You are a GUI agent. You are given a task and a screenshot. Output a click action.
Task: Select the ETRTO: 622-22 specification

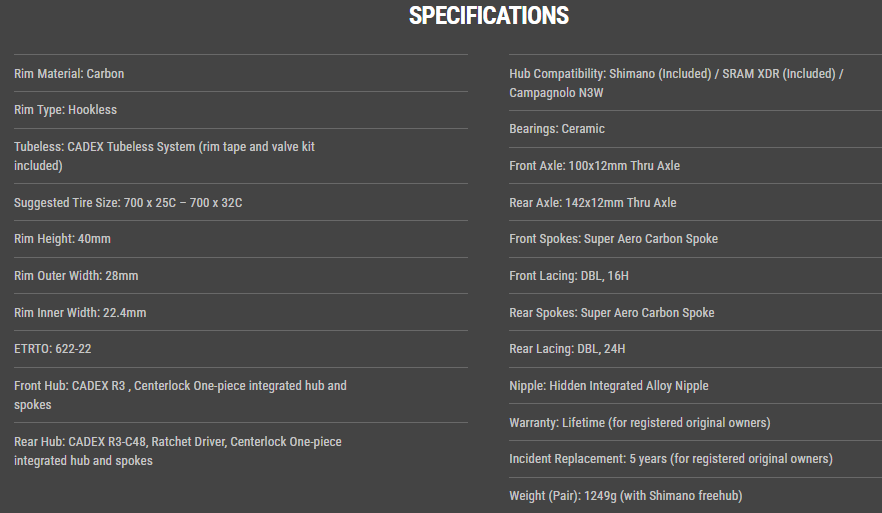(53, 349)
